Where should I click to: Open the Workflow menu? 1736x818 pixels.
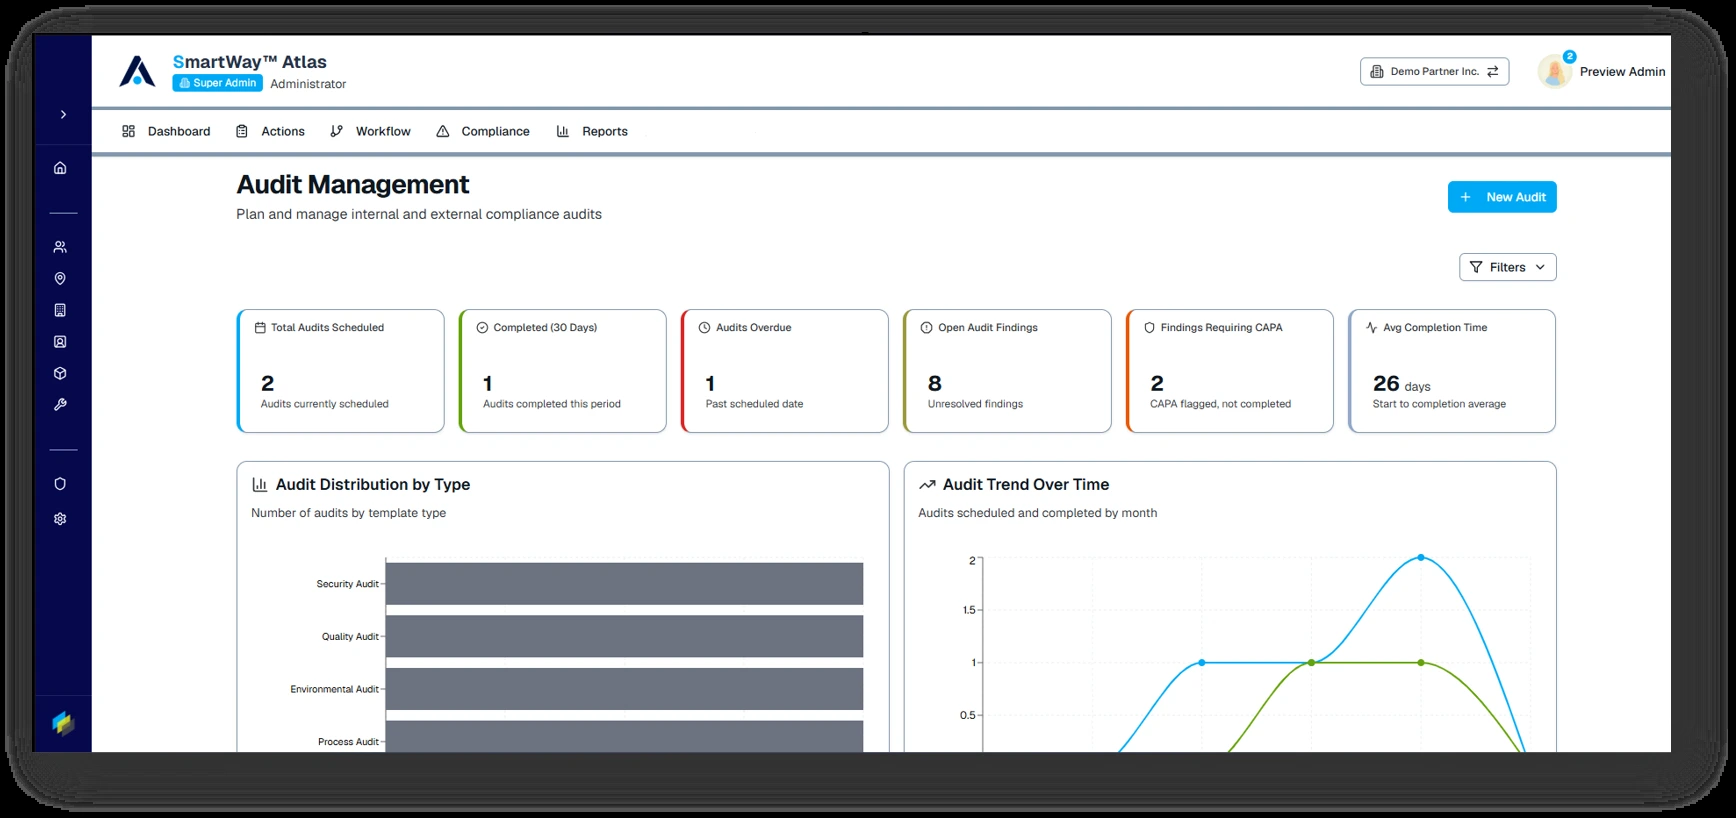point(370,131)
